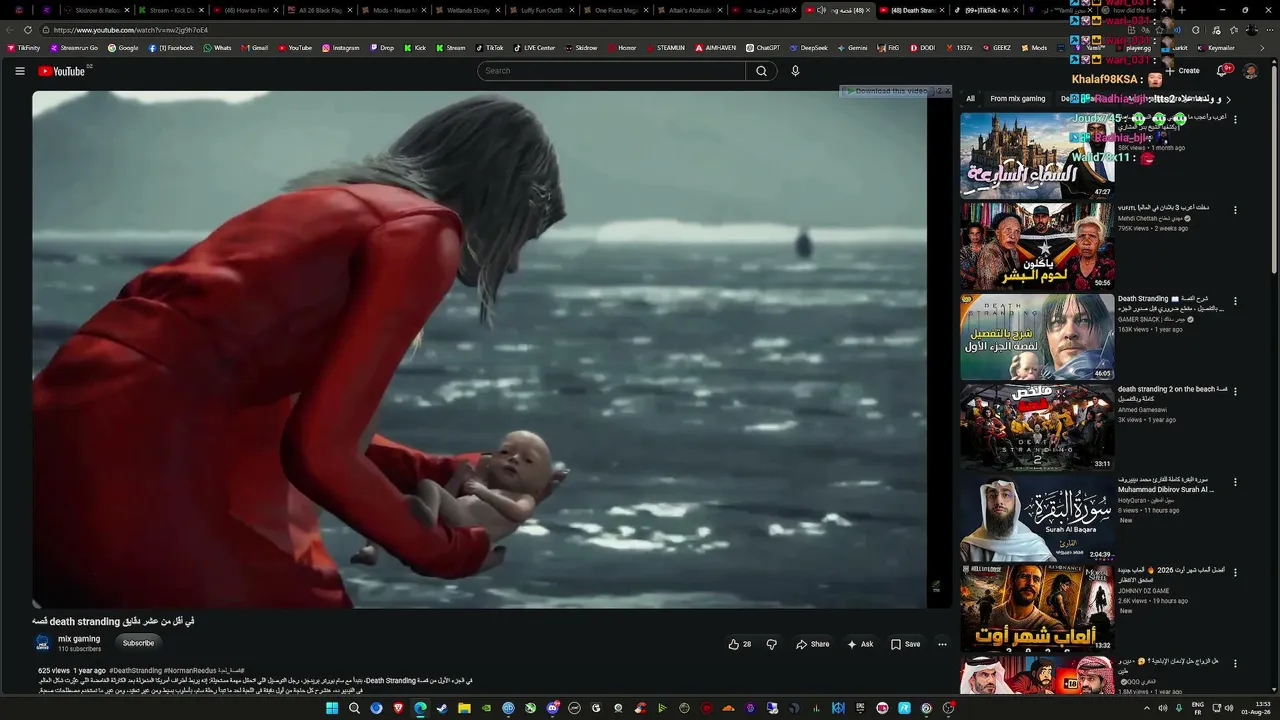1280x720 pixels.
Task: Switch to the Stream - Kick Dashboard tab
Action: click(x=172, y=10)
